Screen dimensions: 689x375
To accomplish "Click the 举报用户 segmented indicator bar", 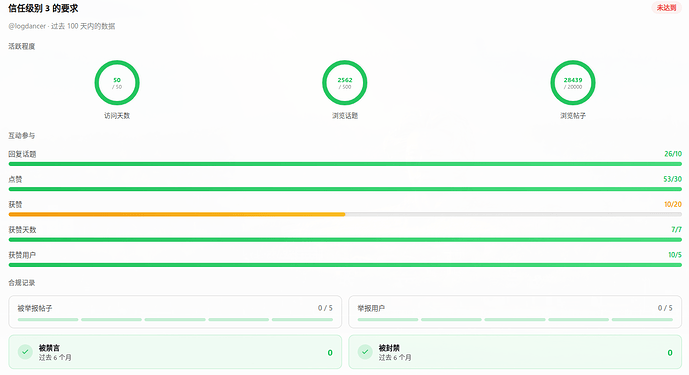I will [515, 320].
